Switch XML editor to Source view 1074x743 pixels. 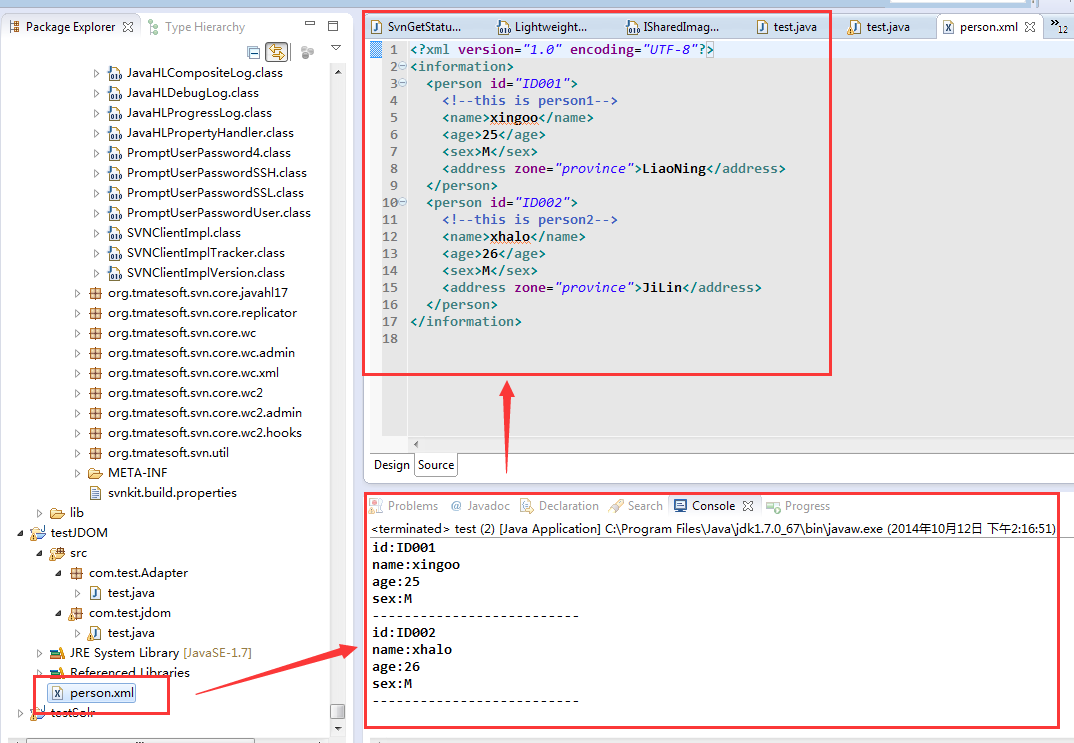click(x=436, y=465)
